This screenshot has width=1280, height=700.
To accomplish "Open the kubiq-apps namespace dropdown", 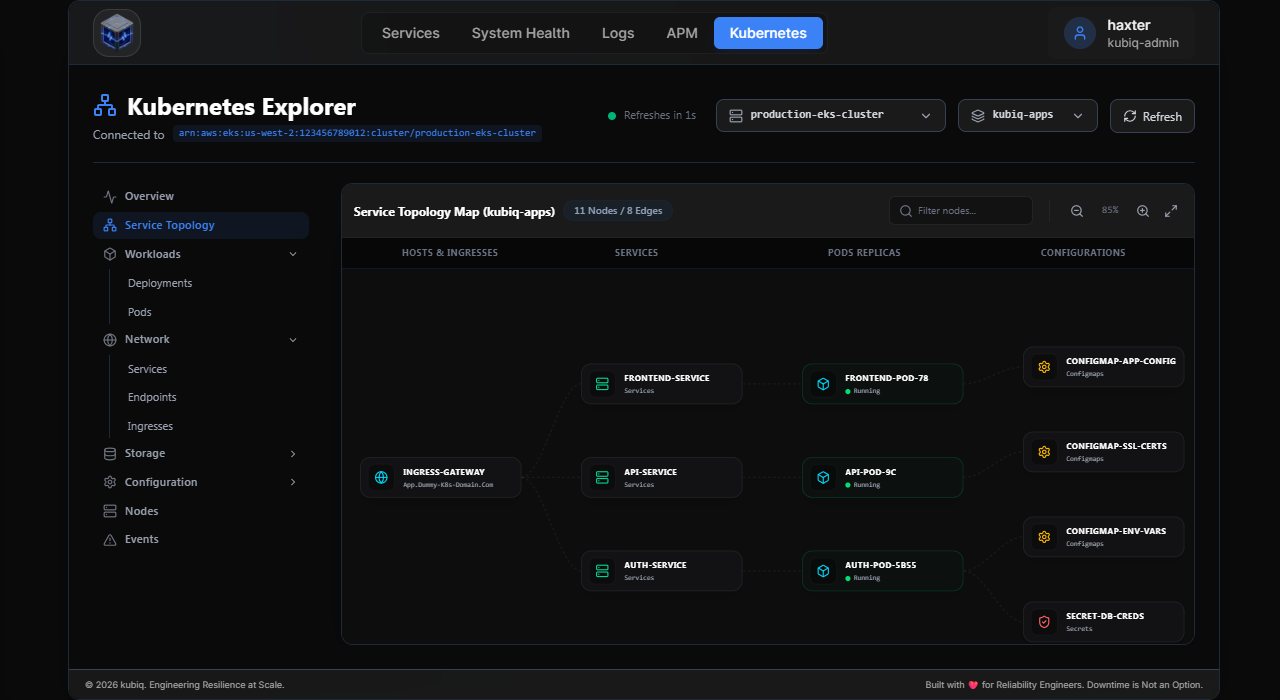I will coord(1028,115).
